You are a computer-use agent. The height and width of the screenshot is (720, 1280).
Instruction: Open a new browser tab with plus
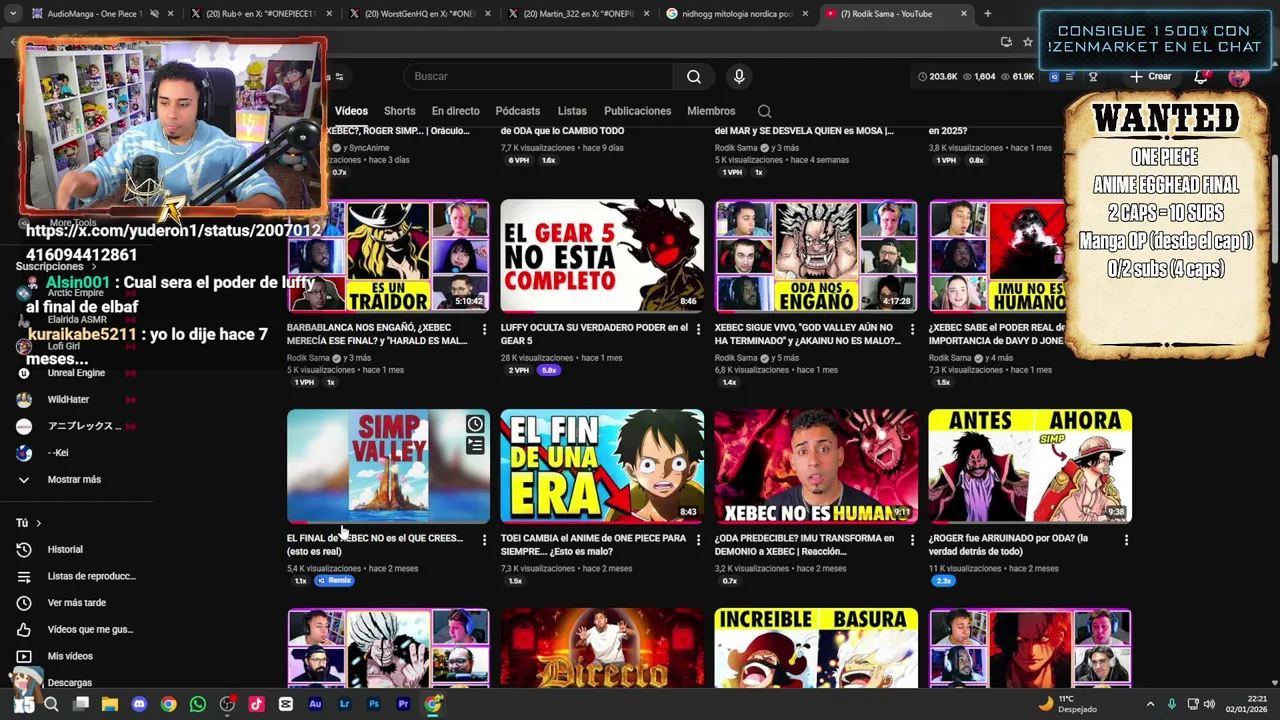(987, 14)
